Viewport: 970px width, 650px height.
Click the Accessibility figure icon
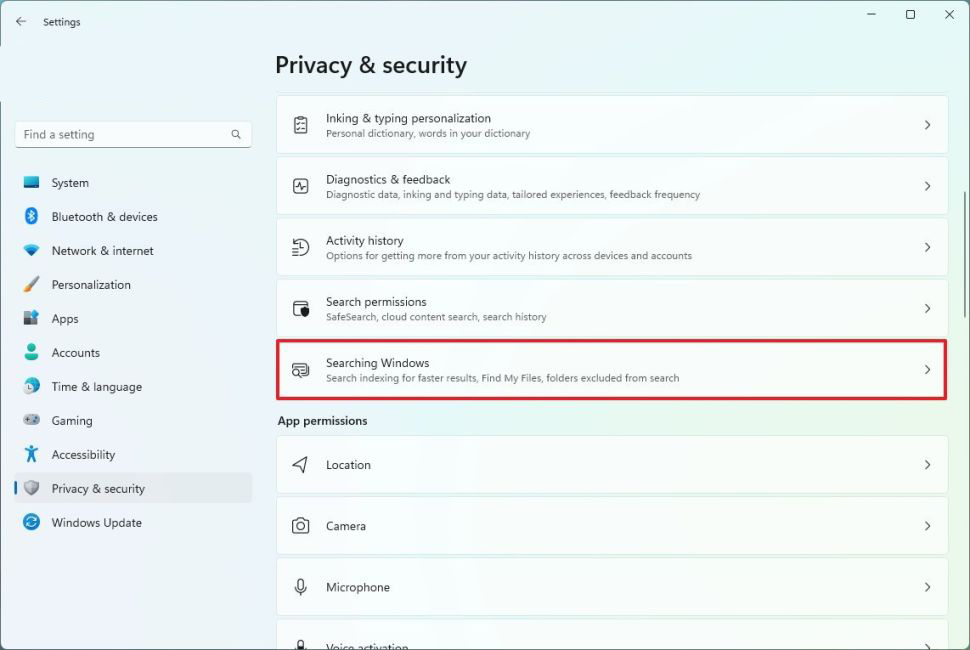tap(31, 455)
